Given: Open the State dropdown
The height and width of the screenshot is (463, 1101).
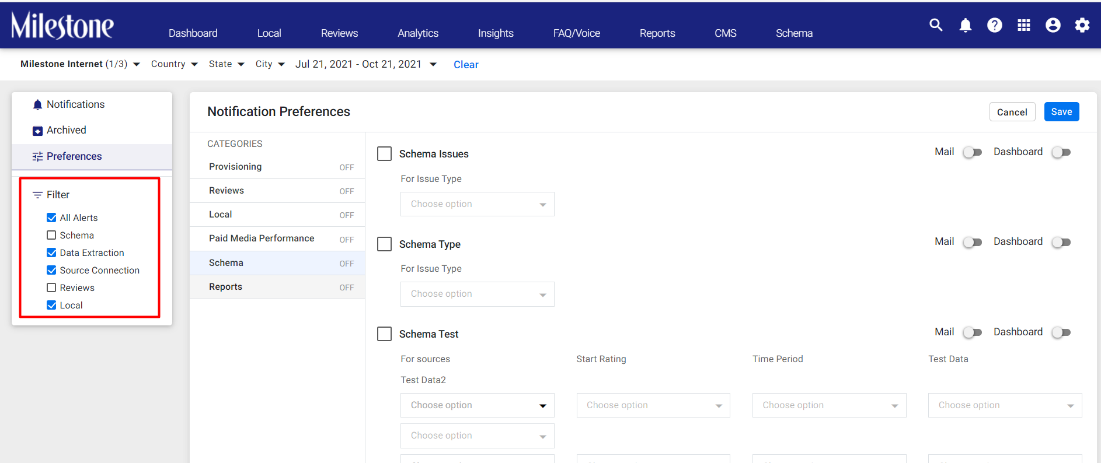Looking at the screenshot, I should 226,64.
